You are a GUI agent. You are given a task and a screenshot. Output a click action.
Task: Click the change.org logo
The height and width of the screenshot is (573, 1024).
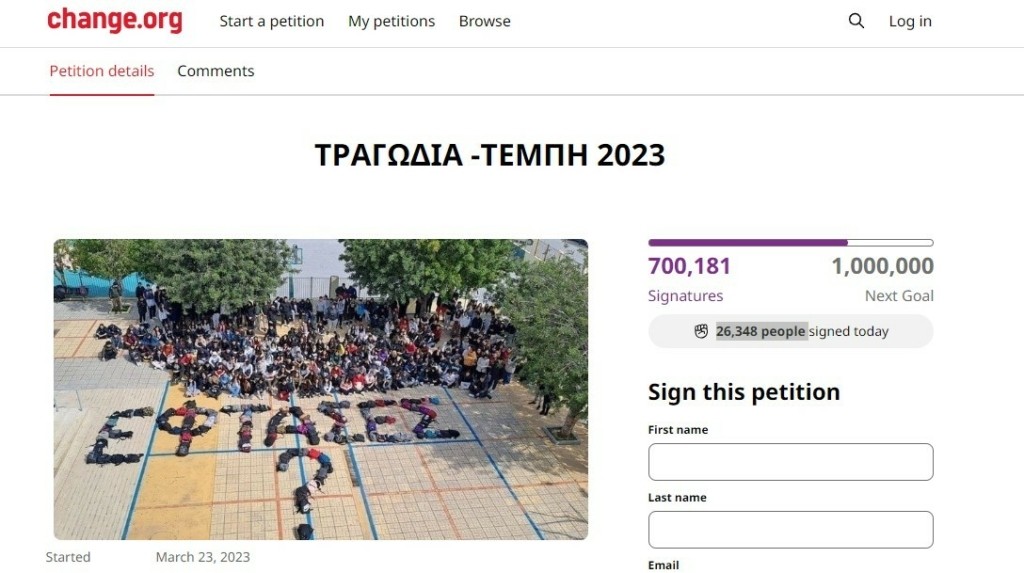tap(115, 20)
